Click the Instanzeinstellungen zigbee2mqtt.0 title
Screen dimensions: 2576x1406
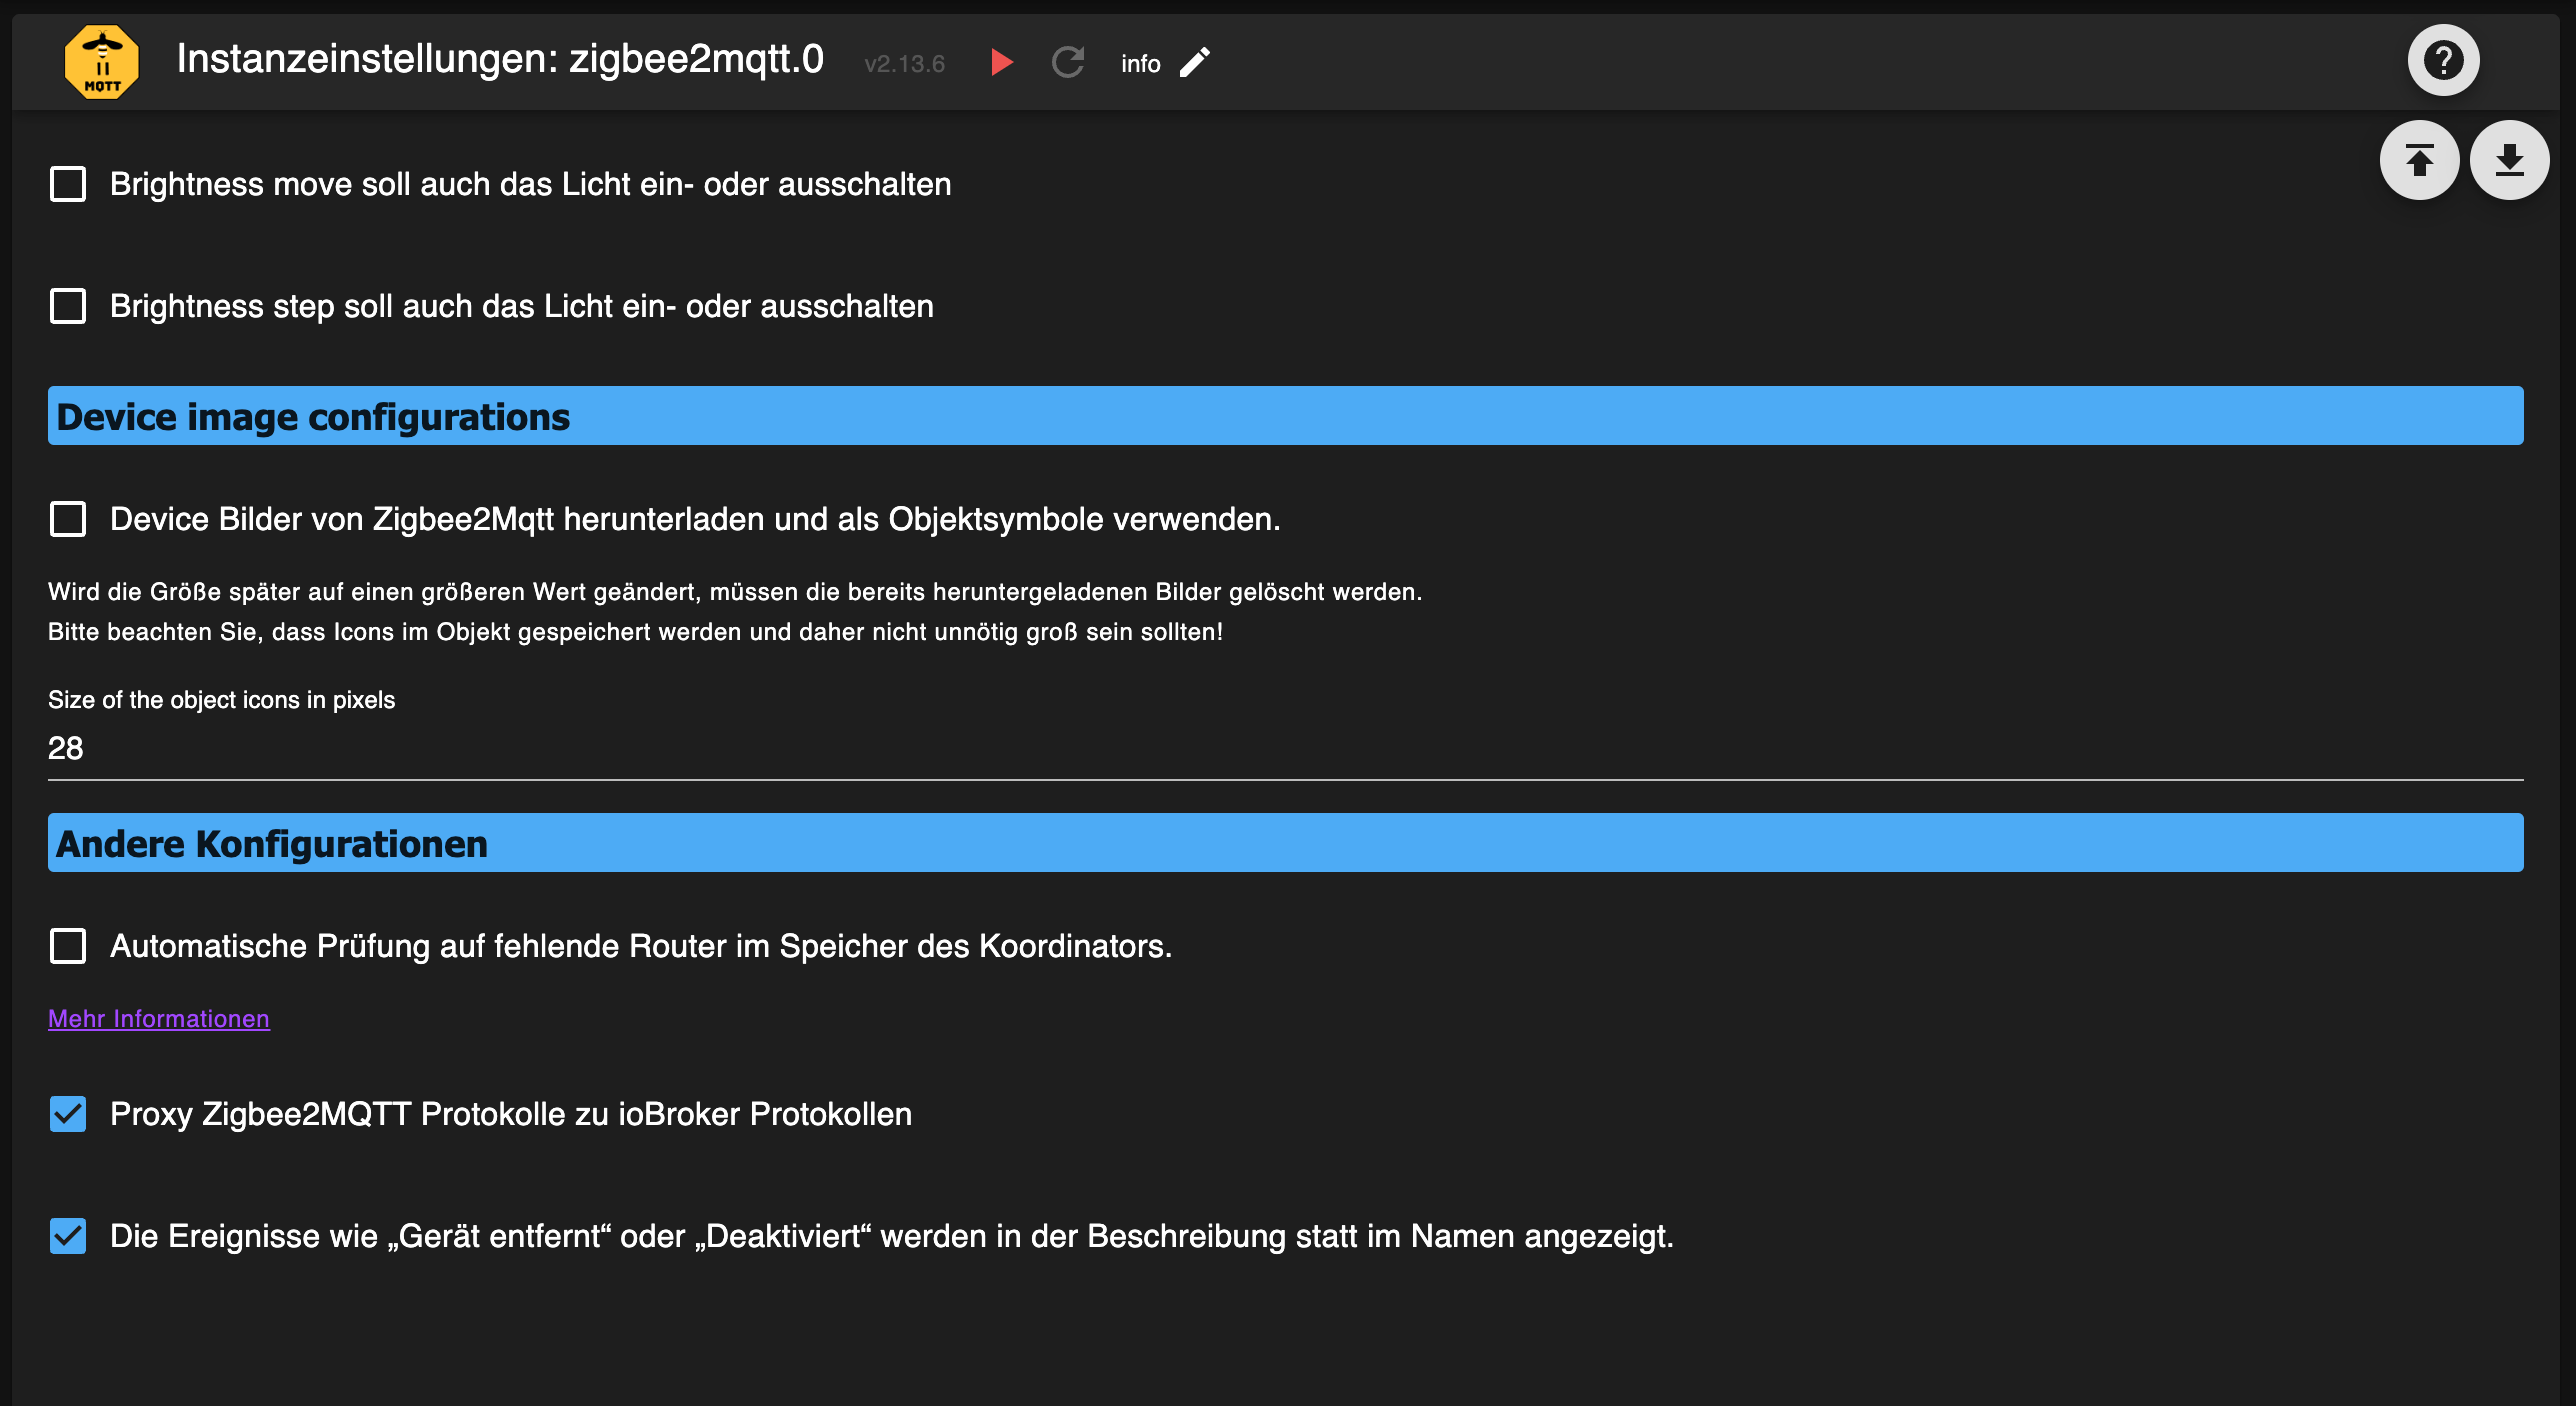coord(500,60)
